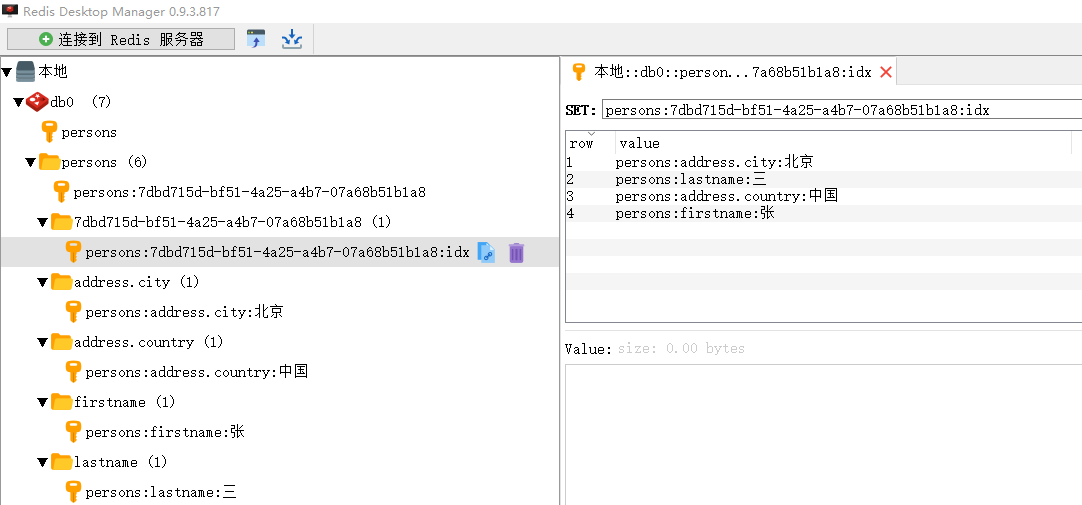
Task: Close the open key tab
Action: point(885,72)
